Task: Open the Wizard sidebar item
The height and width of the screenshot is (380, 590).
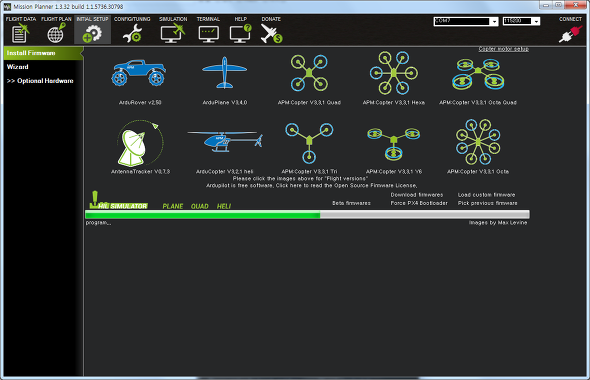Action: [x=18, y=67]
